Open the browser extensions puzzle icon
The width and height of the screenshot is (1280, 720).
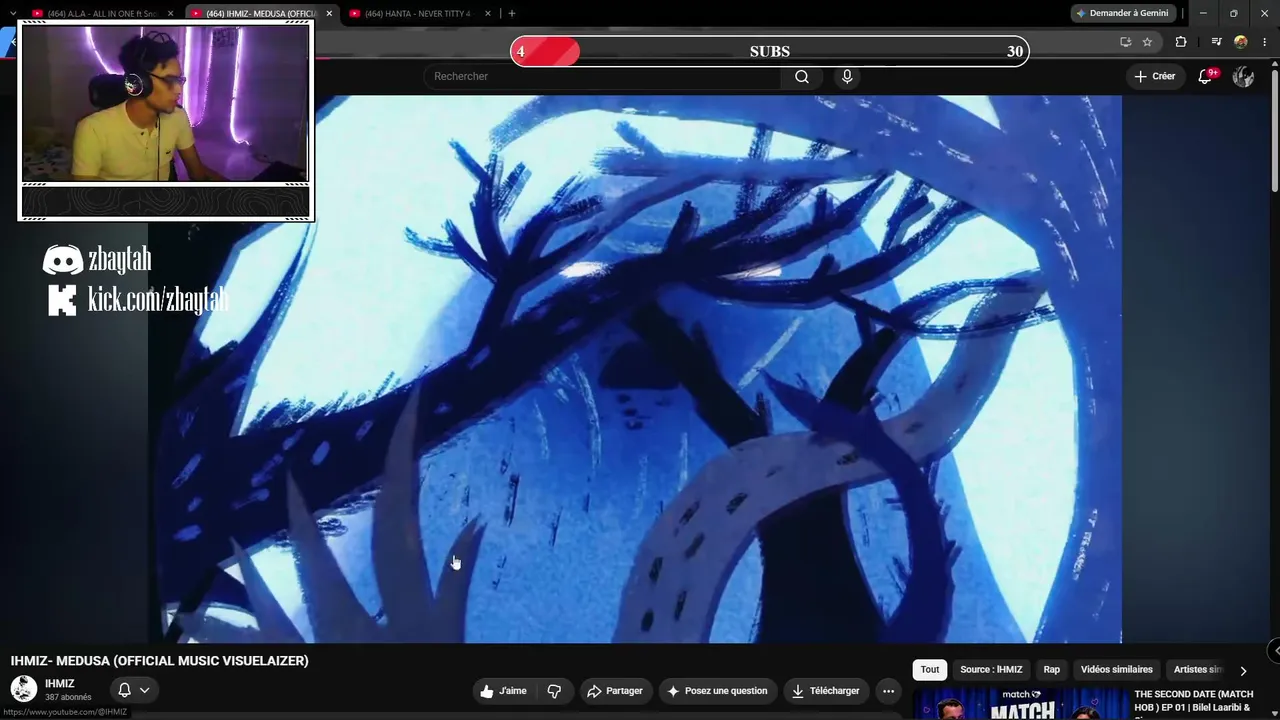(x=1181, y=42)
